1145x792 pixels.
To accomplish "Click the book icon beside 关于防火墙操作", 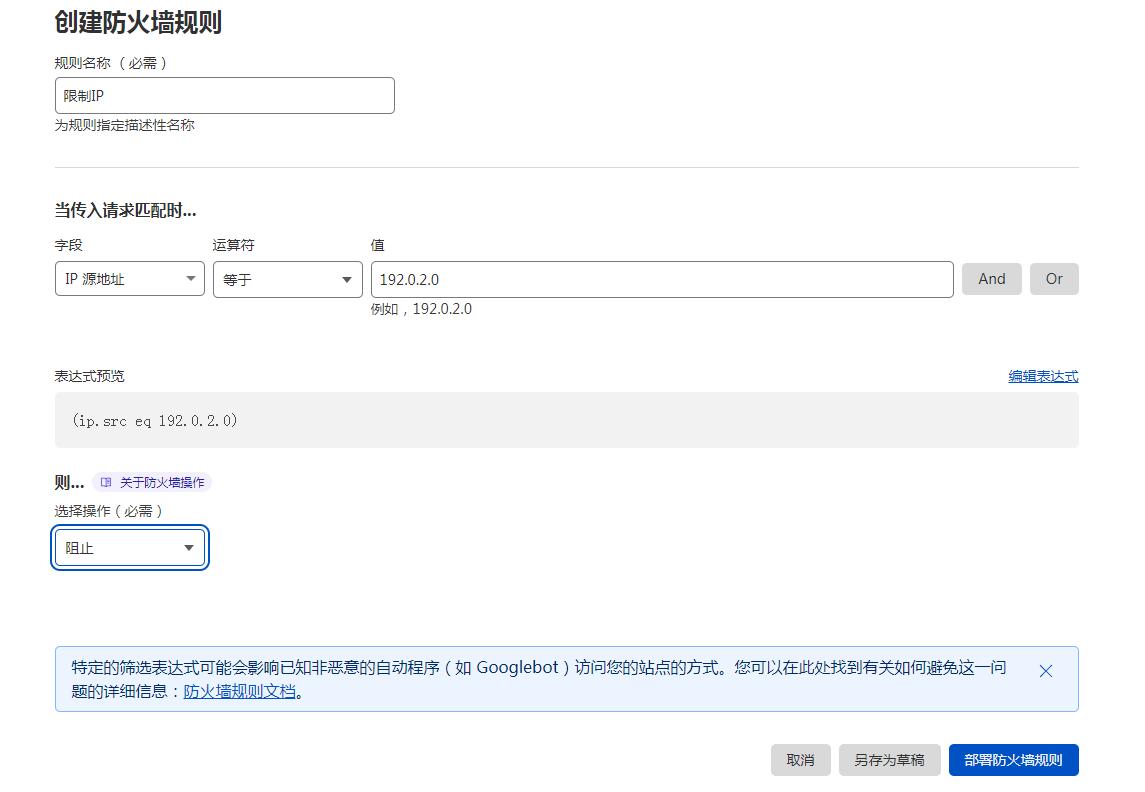I will click(106, 482).
